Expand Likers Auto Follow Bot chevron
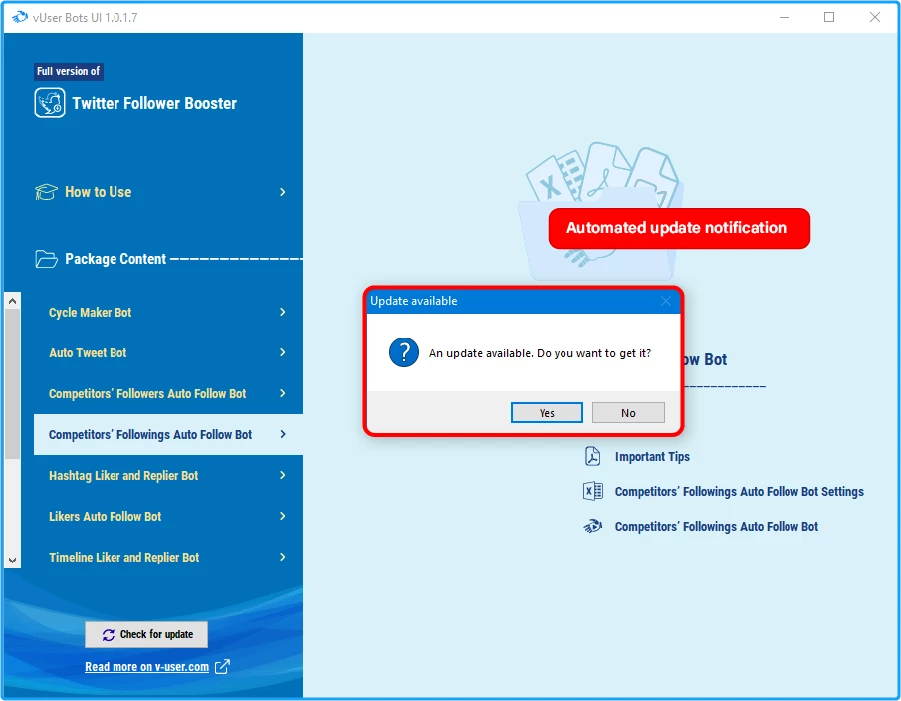This screenshot has width=901, height=701. point(282,516)
